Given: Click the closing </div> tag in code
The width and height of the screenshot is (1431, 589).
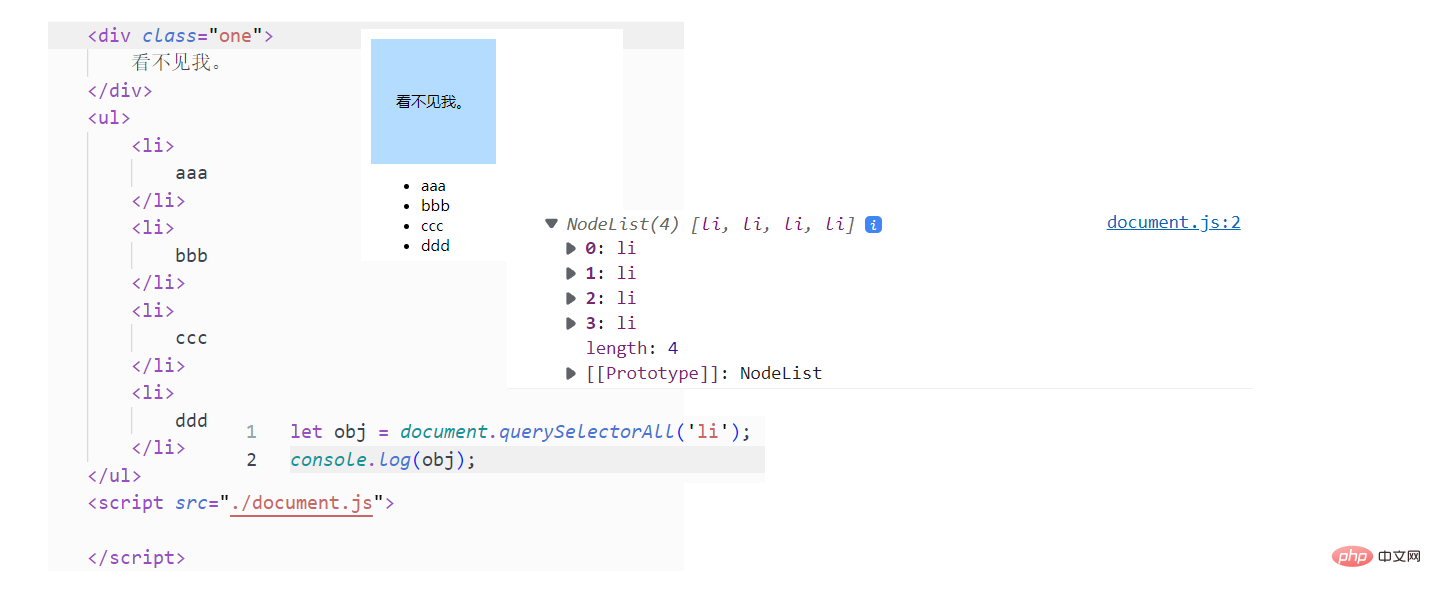Looking at the screenshot, I should pos(120,90).
